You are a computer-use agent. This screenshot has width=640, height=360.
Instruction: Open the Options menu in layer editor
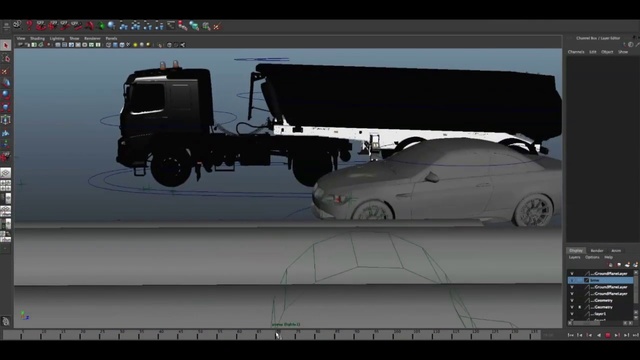592,258
